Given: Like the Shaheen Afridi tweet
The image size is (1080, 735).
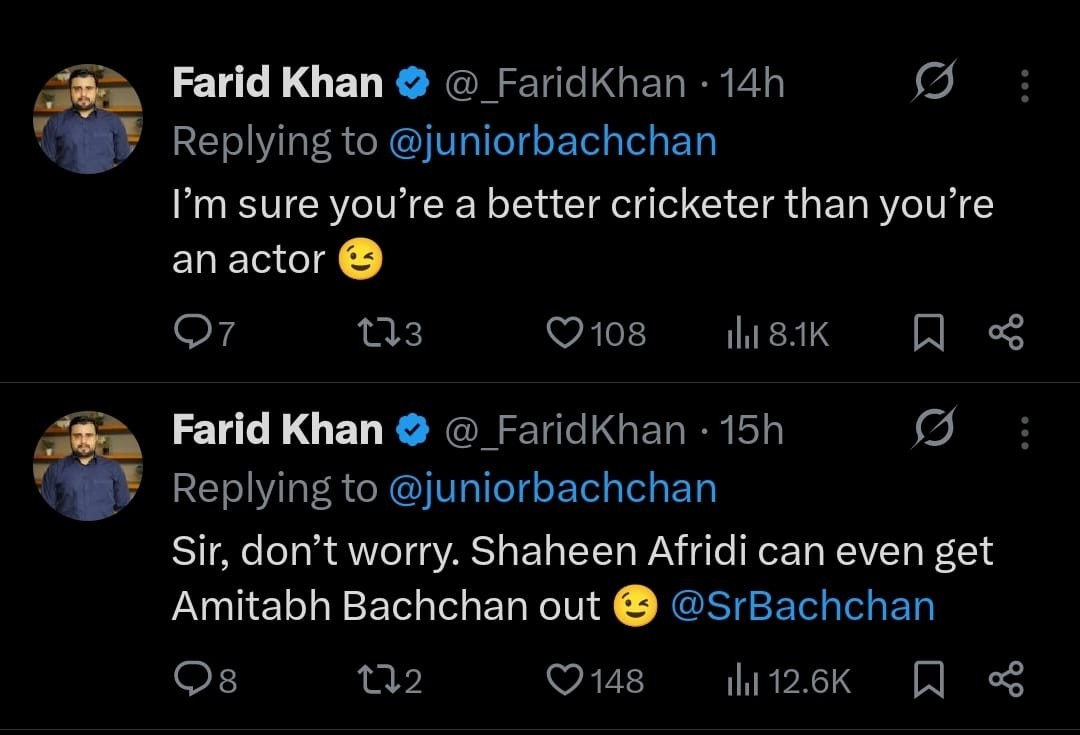Looking at the screenshot, I should click(x=565, y=681).
